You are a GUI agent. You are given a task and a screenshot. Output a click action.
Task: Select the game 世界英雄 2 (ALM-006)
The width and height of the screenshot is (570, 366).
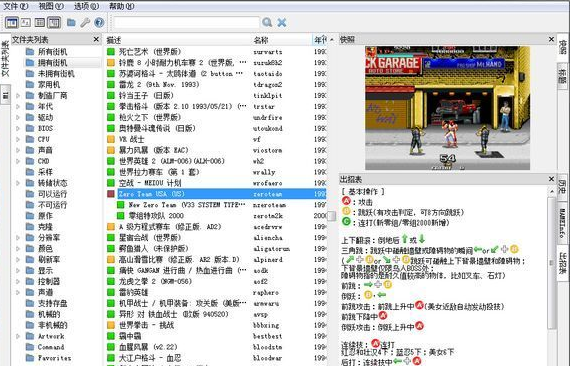pos(172,161)
